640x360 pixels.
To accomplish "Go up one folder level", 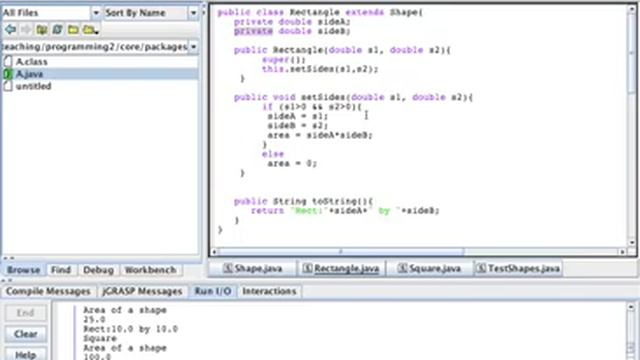I will click(42, 29).
